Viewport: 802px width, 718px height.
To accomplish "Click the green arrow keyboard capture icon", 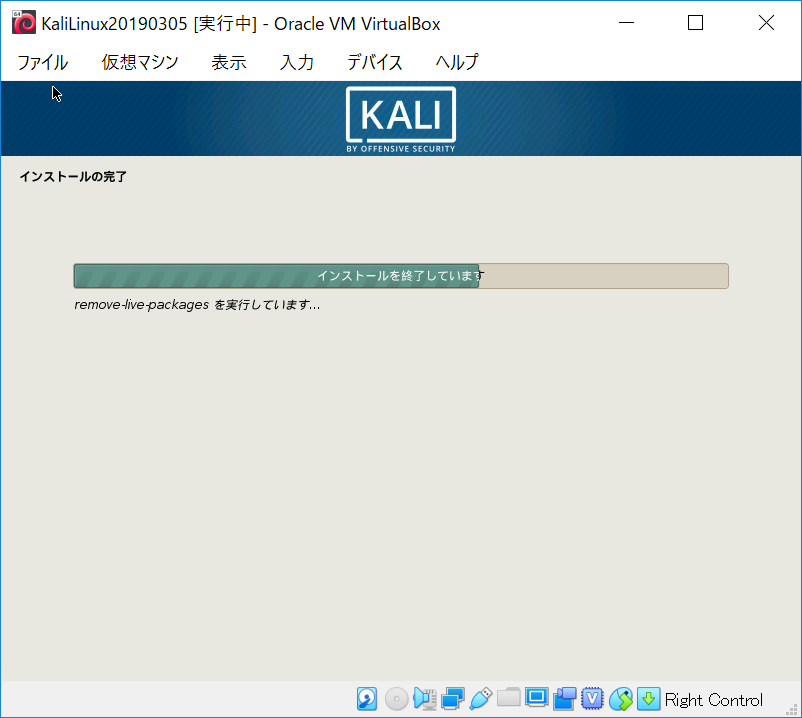I will [x=648, y=699].
